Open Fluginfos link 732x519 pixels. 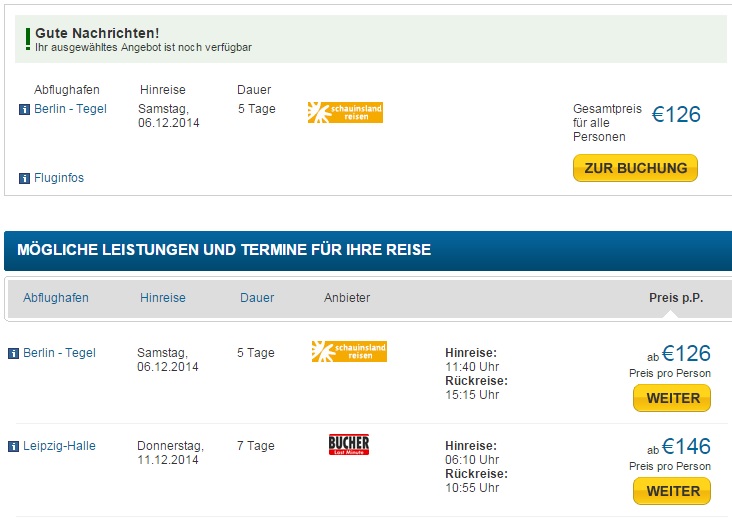[x=59, y=178]
